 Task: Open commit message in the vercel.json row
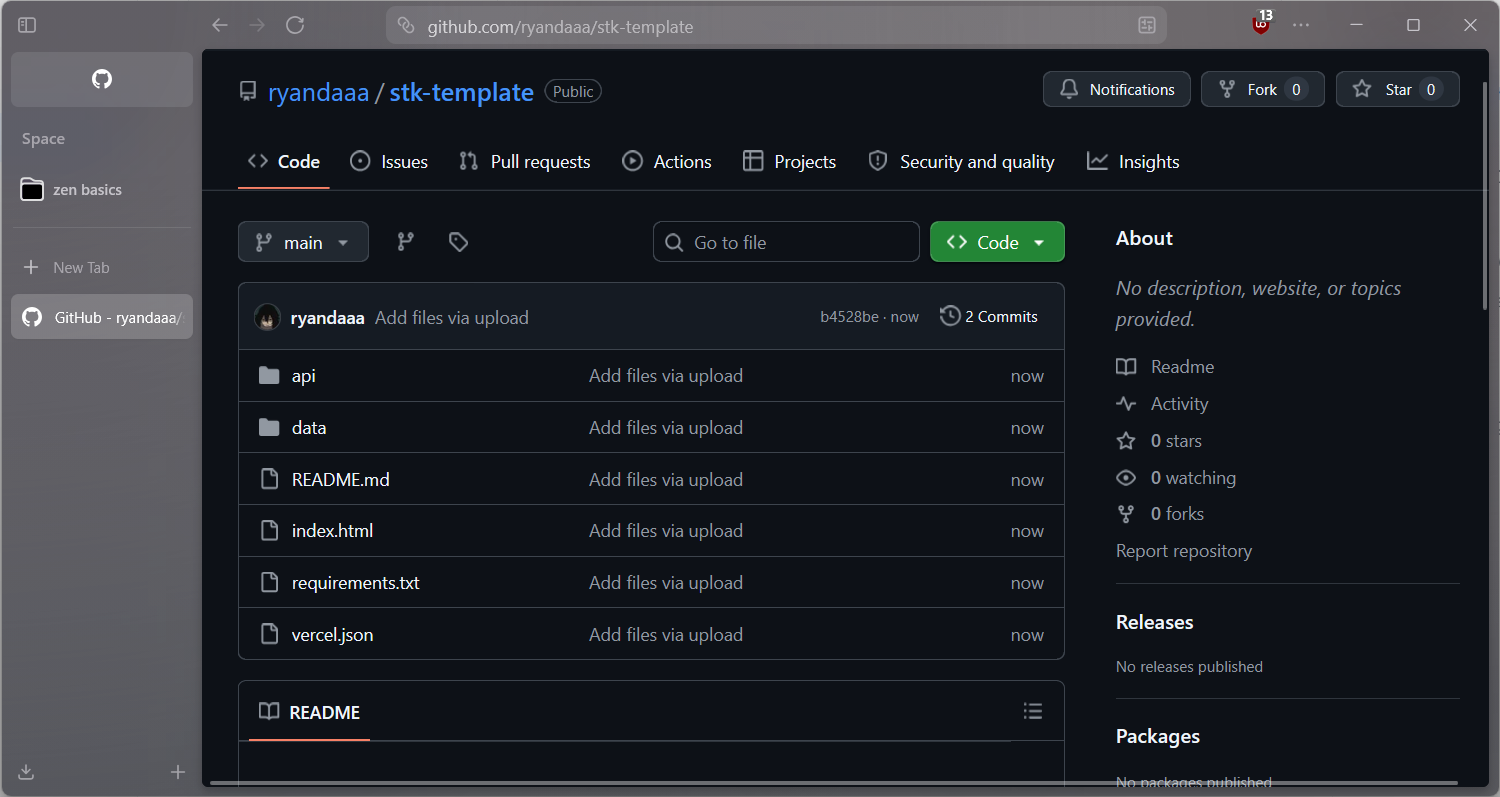click(666, 635)
